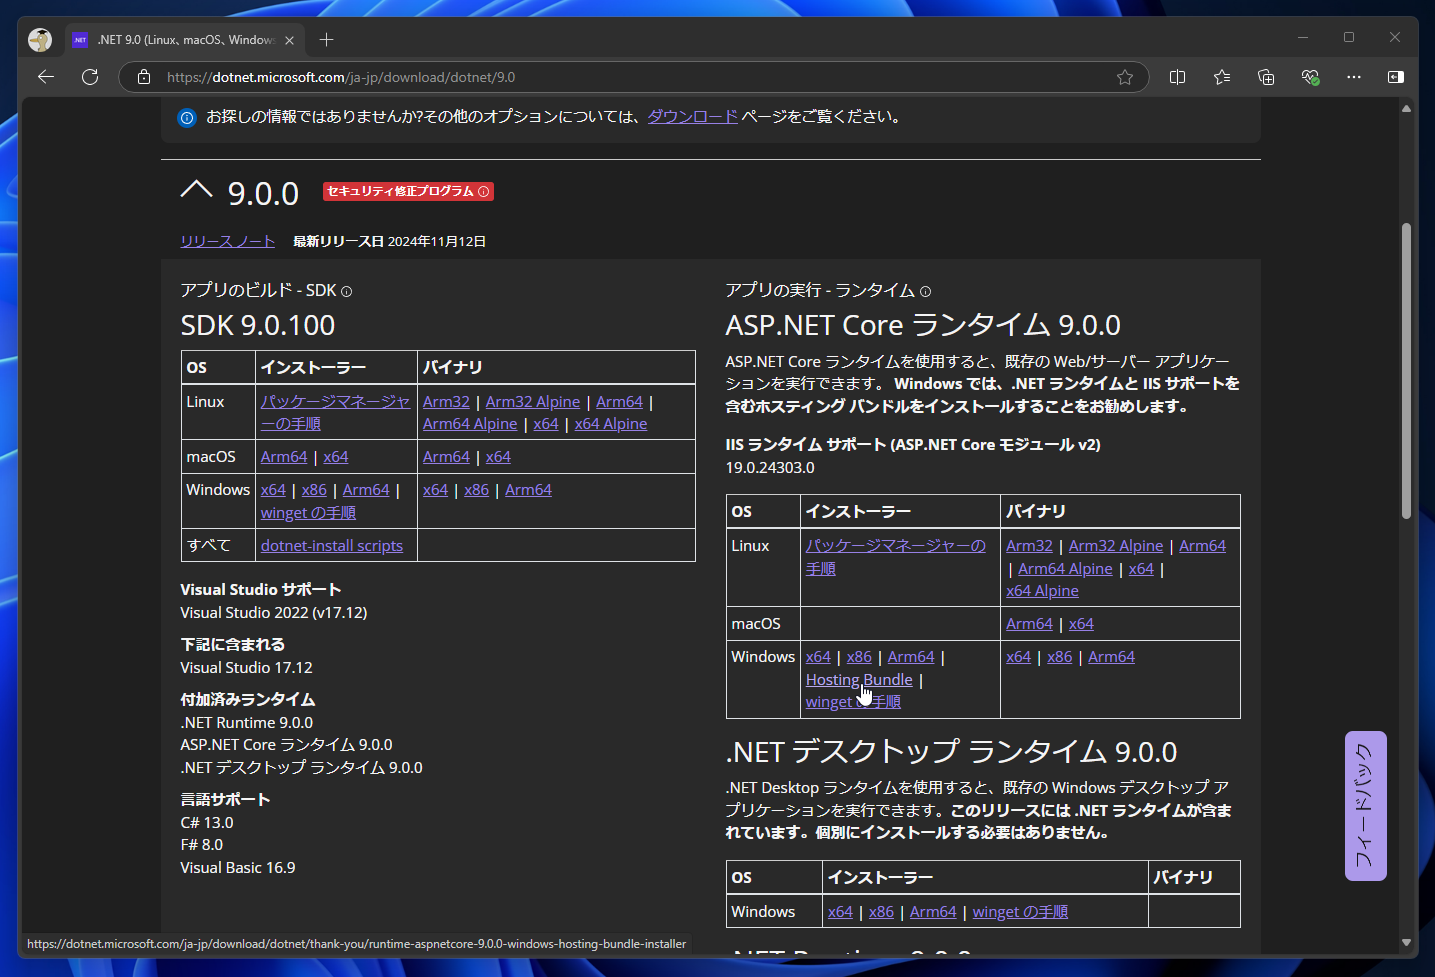Screen dimensions: 1435x977
Task: Add page to favorites with star icon
Action: coord(1125,77)
